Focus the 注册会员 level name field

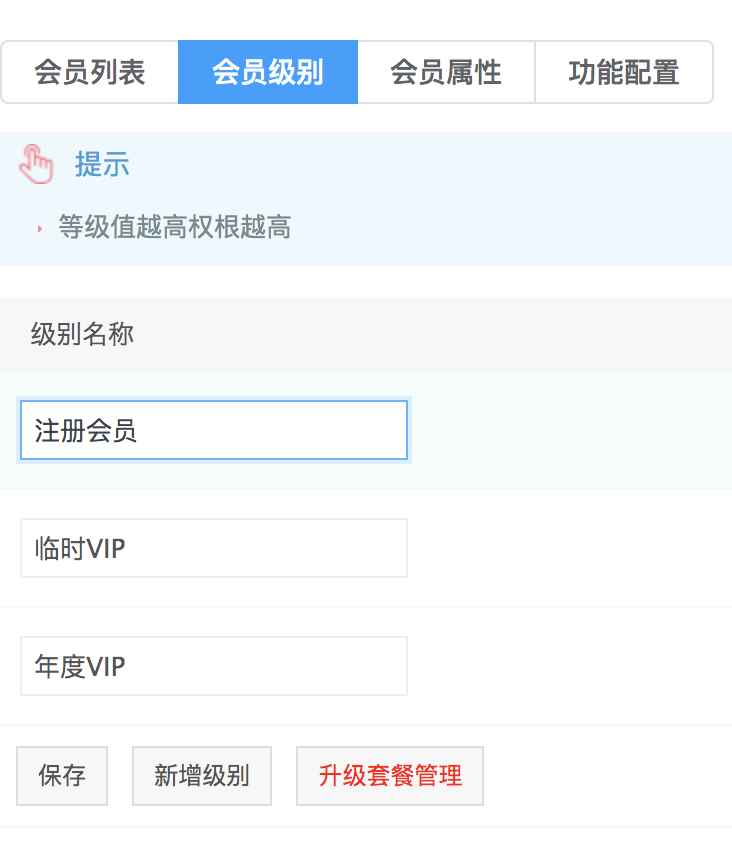coord(214,430)
